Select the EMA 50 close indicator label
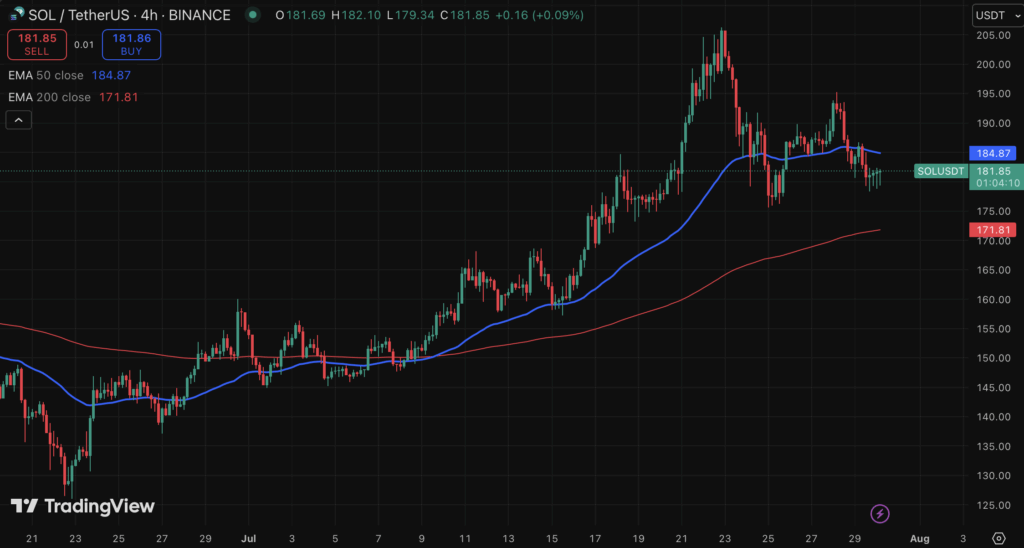Viewport: 1024px width, 548px height. [x=46, y=76]
